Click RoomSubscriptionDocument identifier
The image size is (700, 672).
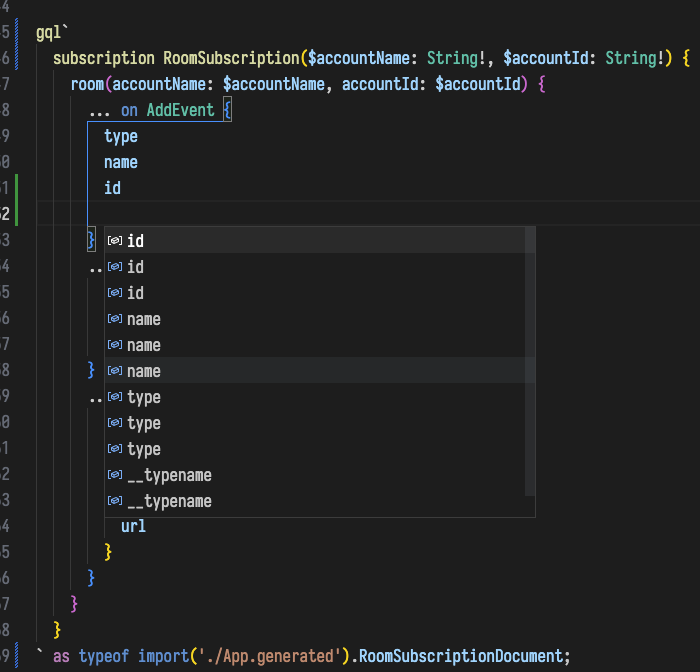pos(461,656)
